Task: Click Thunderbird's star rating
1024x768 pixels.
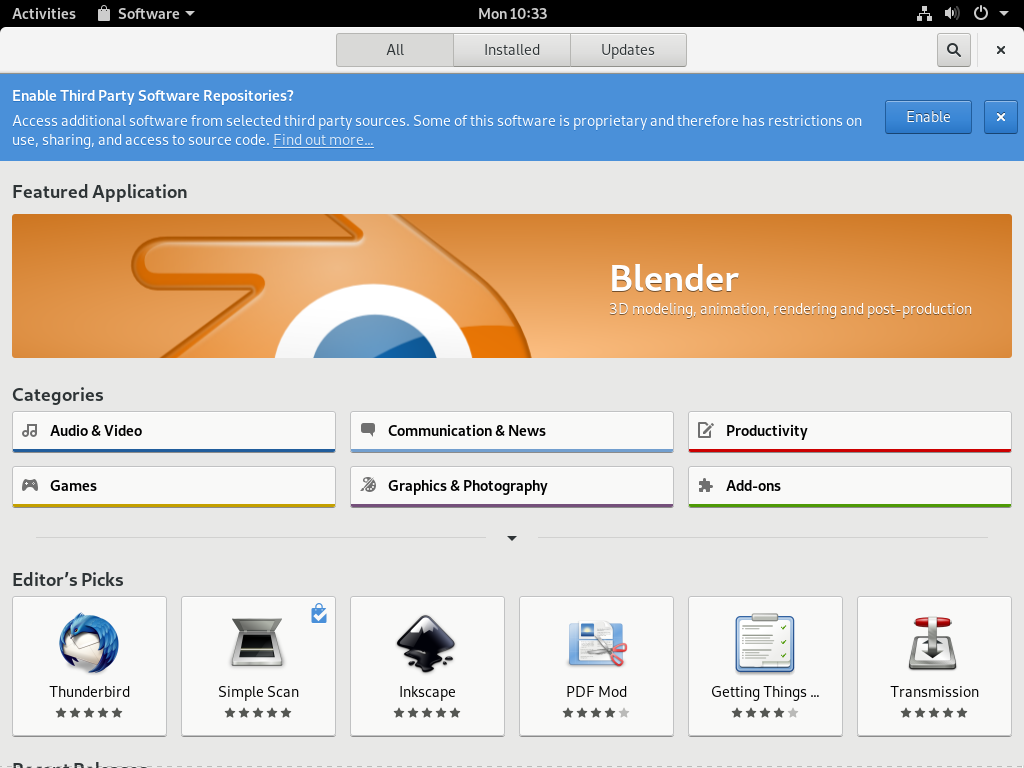Action: (89, 712)
